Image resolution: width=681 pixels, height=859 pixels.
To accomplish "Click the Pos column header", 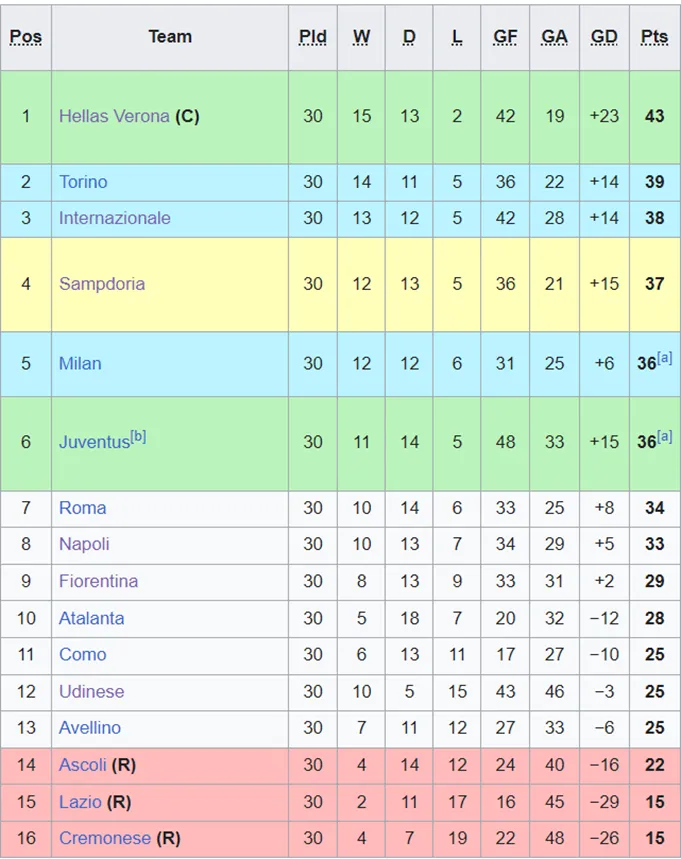I will click(x=26, y=37).
